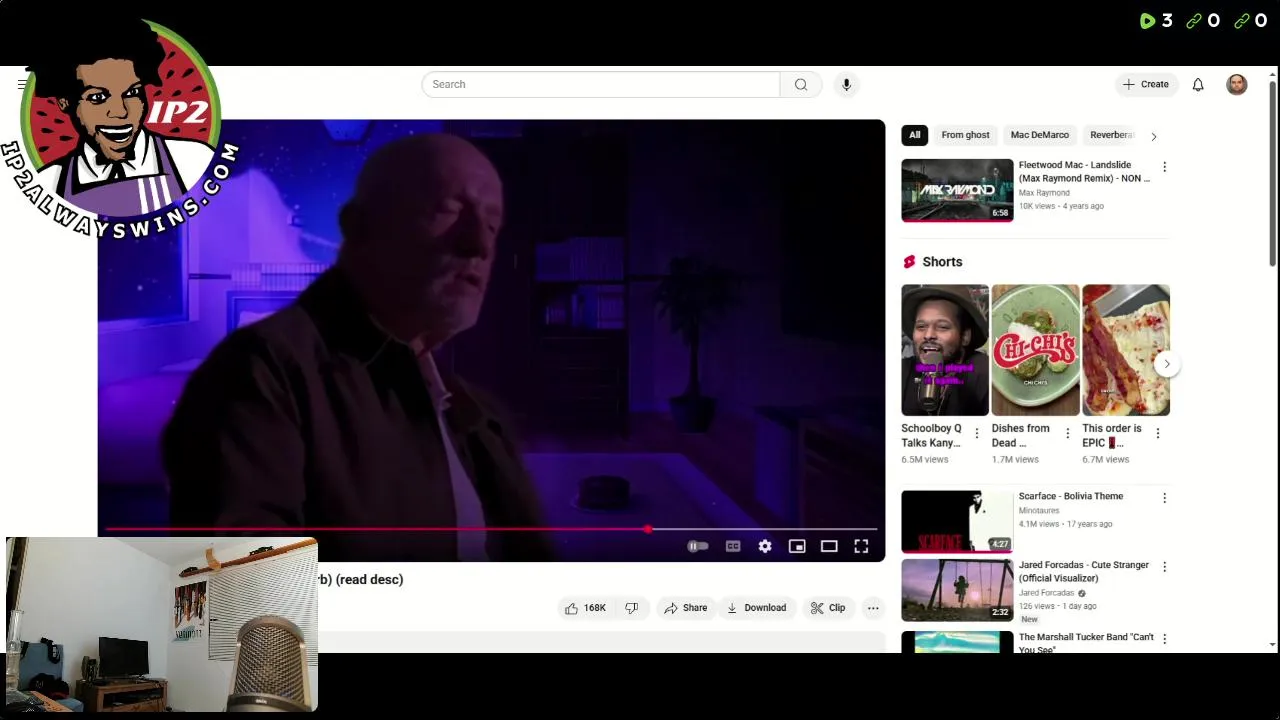Open the Schoolboy Q Talks Kanye short
Image resolution: width=1280 pixels, height=720 pixels.
click(x=944, y=350)
